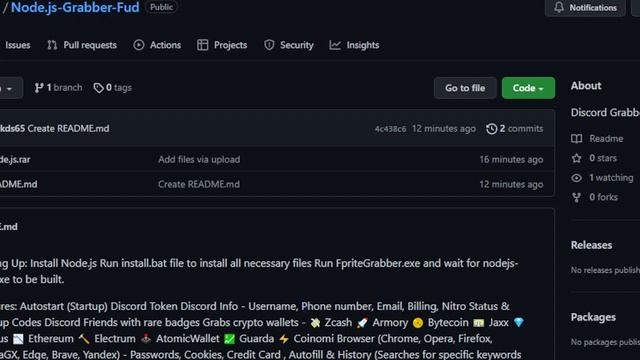Open commit hash 4c438c6
Image resolution: width=640 pixels, height=360 pixels.
coord(390,129)
